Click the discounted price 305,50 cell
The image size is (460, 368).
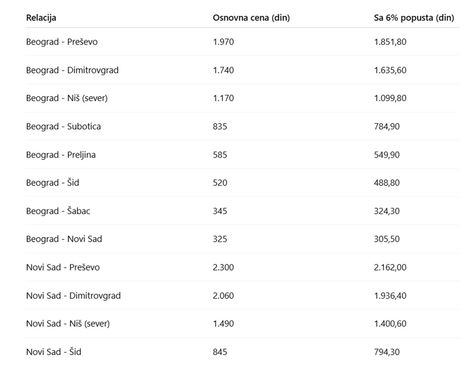[x=387, y=239]
